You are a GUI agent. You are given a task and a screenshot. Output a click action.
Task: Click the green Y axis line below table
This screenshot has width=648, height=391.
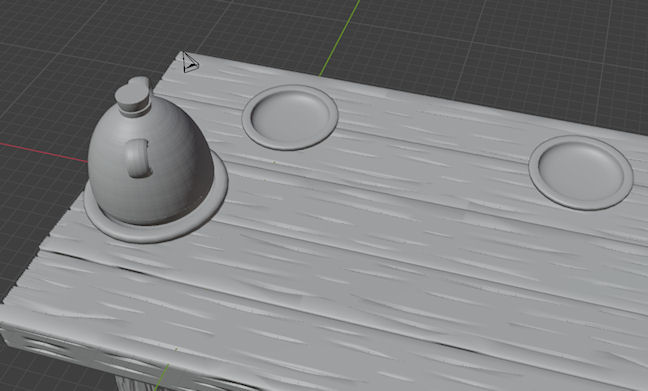pos(162,377)
